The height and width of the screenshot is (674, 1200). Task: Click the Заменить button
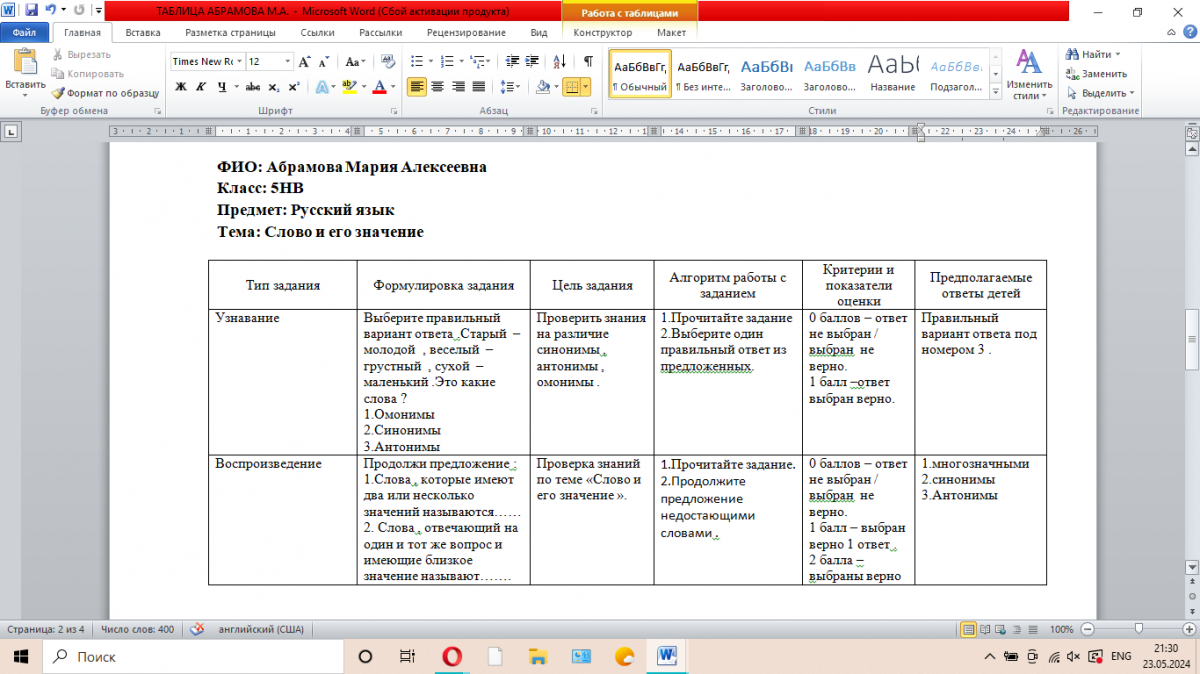click(1097, 74)
